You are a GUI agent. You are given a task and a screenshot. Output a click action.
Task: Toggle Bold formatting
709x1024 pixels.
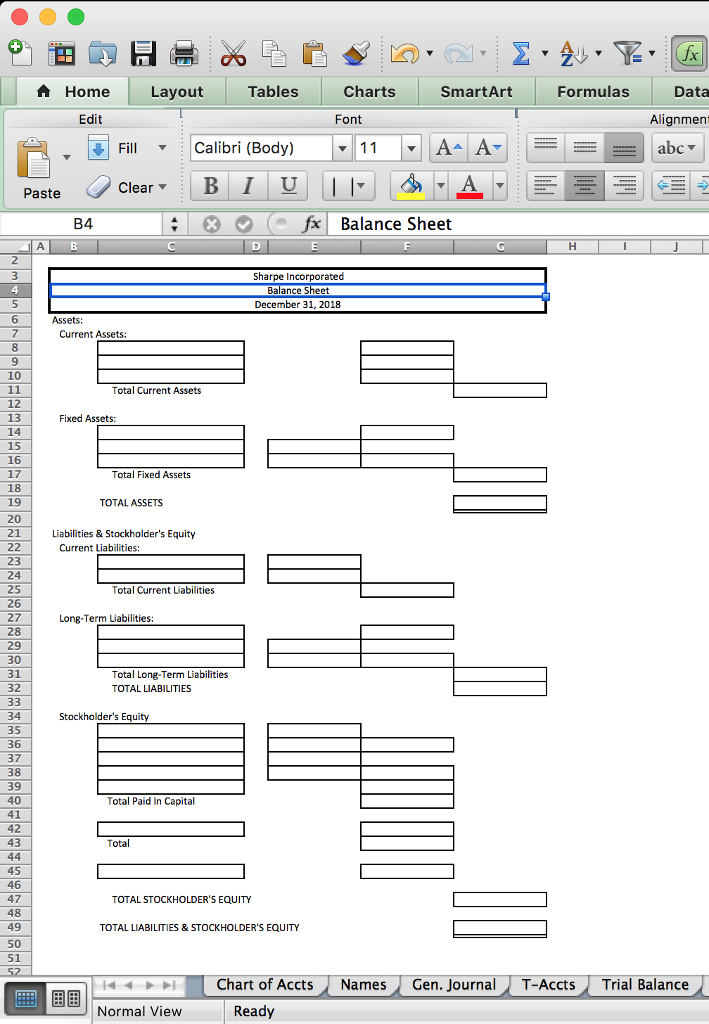coord(210,186)
